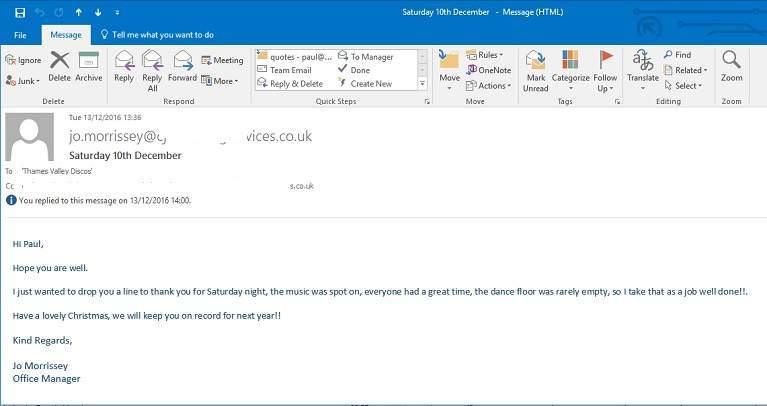Select the Message ribbon tab

65,35
